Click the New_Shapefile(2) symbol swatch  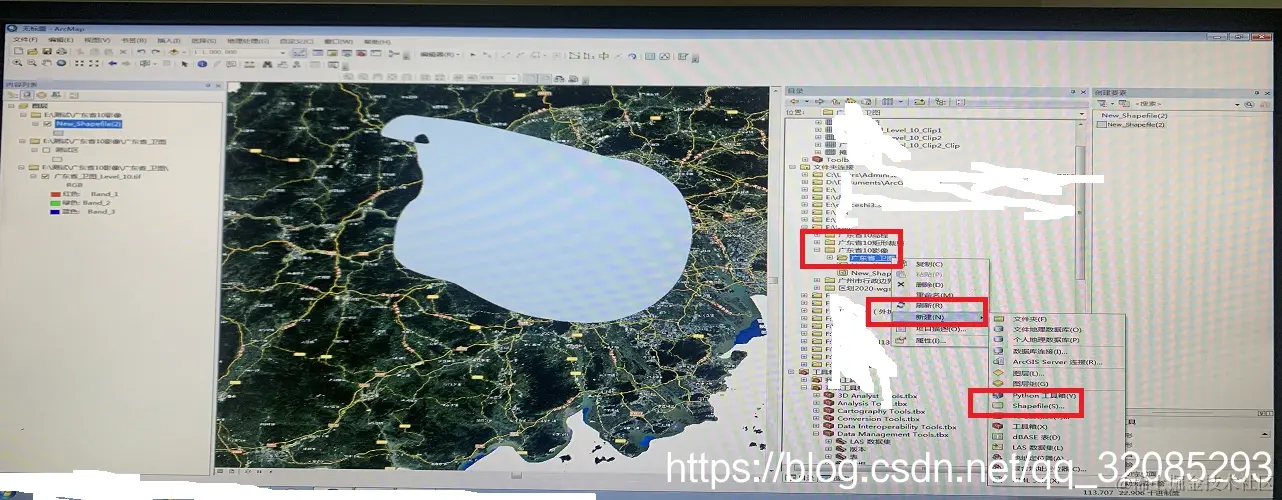tap(58, 133)
